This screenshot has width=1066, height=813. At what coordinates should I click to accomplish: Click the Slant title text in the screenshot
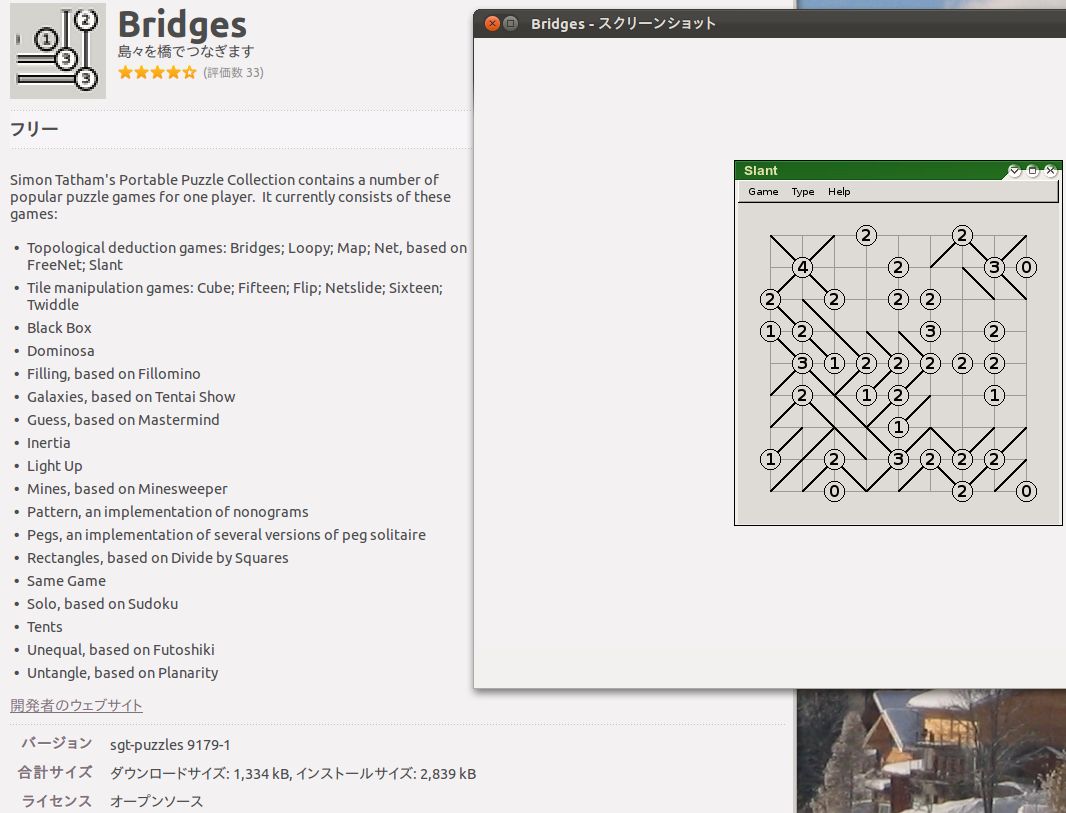[760, 171]
